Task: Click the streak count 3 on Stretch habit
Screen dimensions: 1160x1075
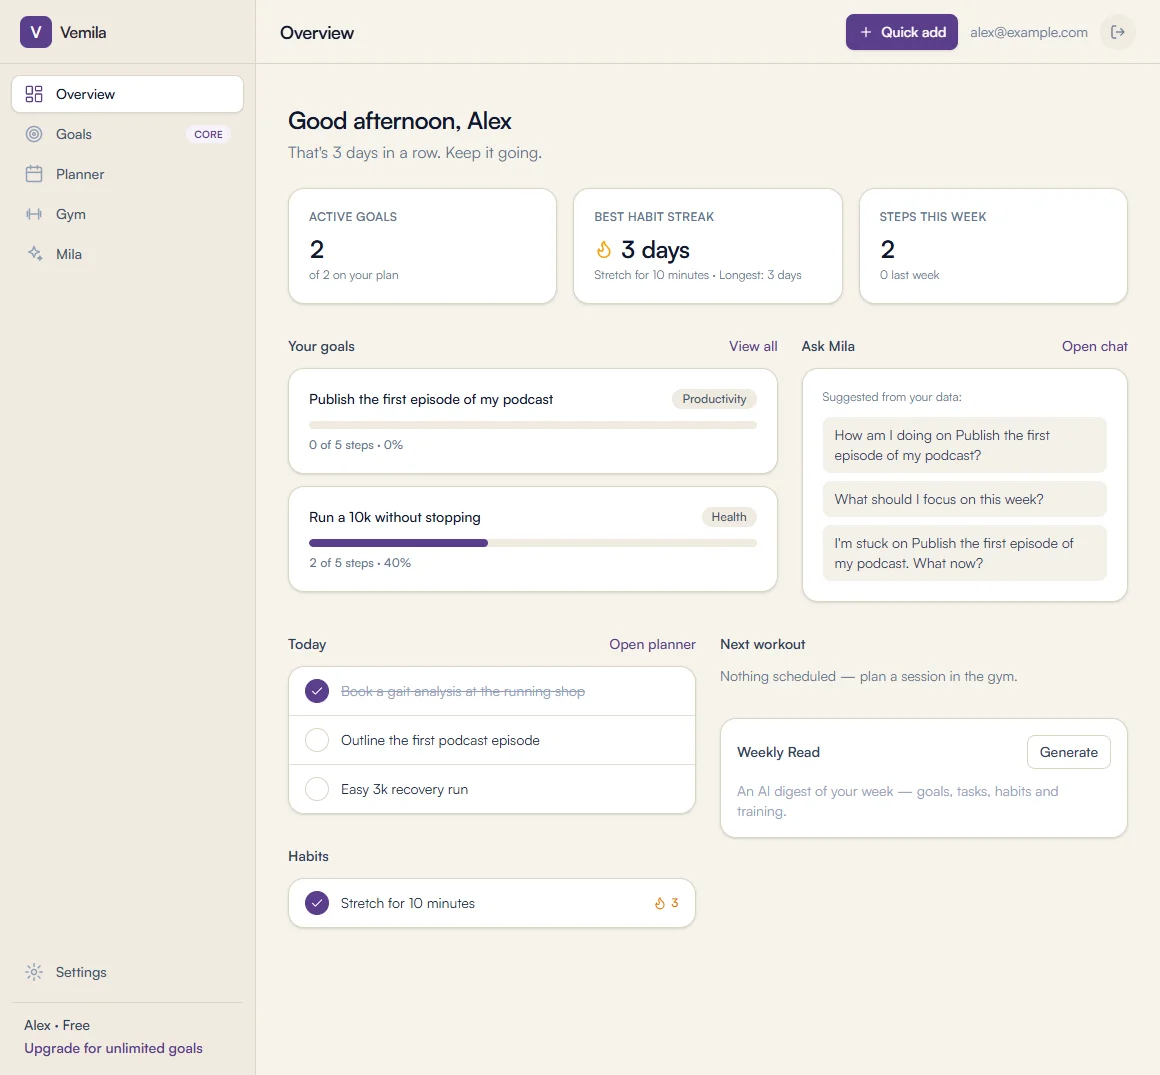Action: tap(675, 903)
